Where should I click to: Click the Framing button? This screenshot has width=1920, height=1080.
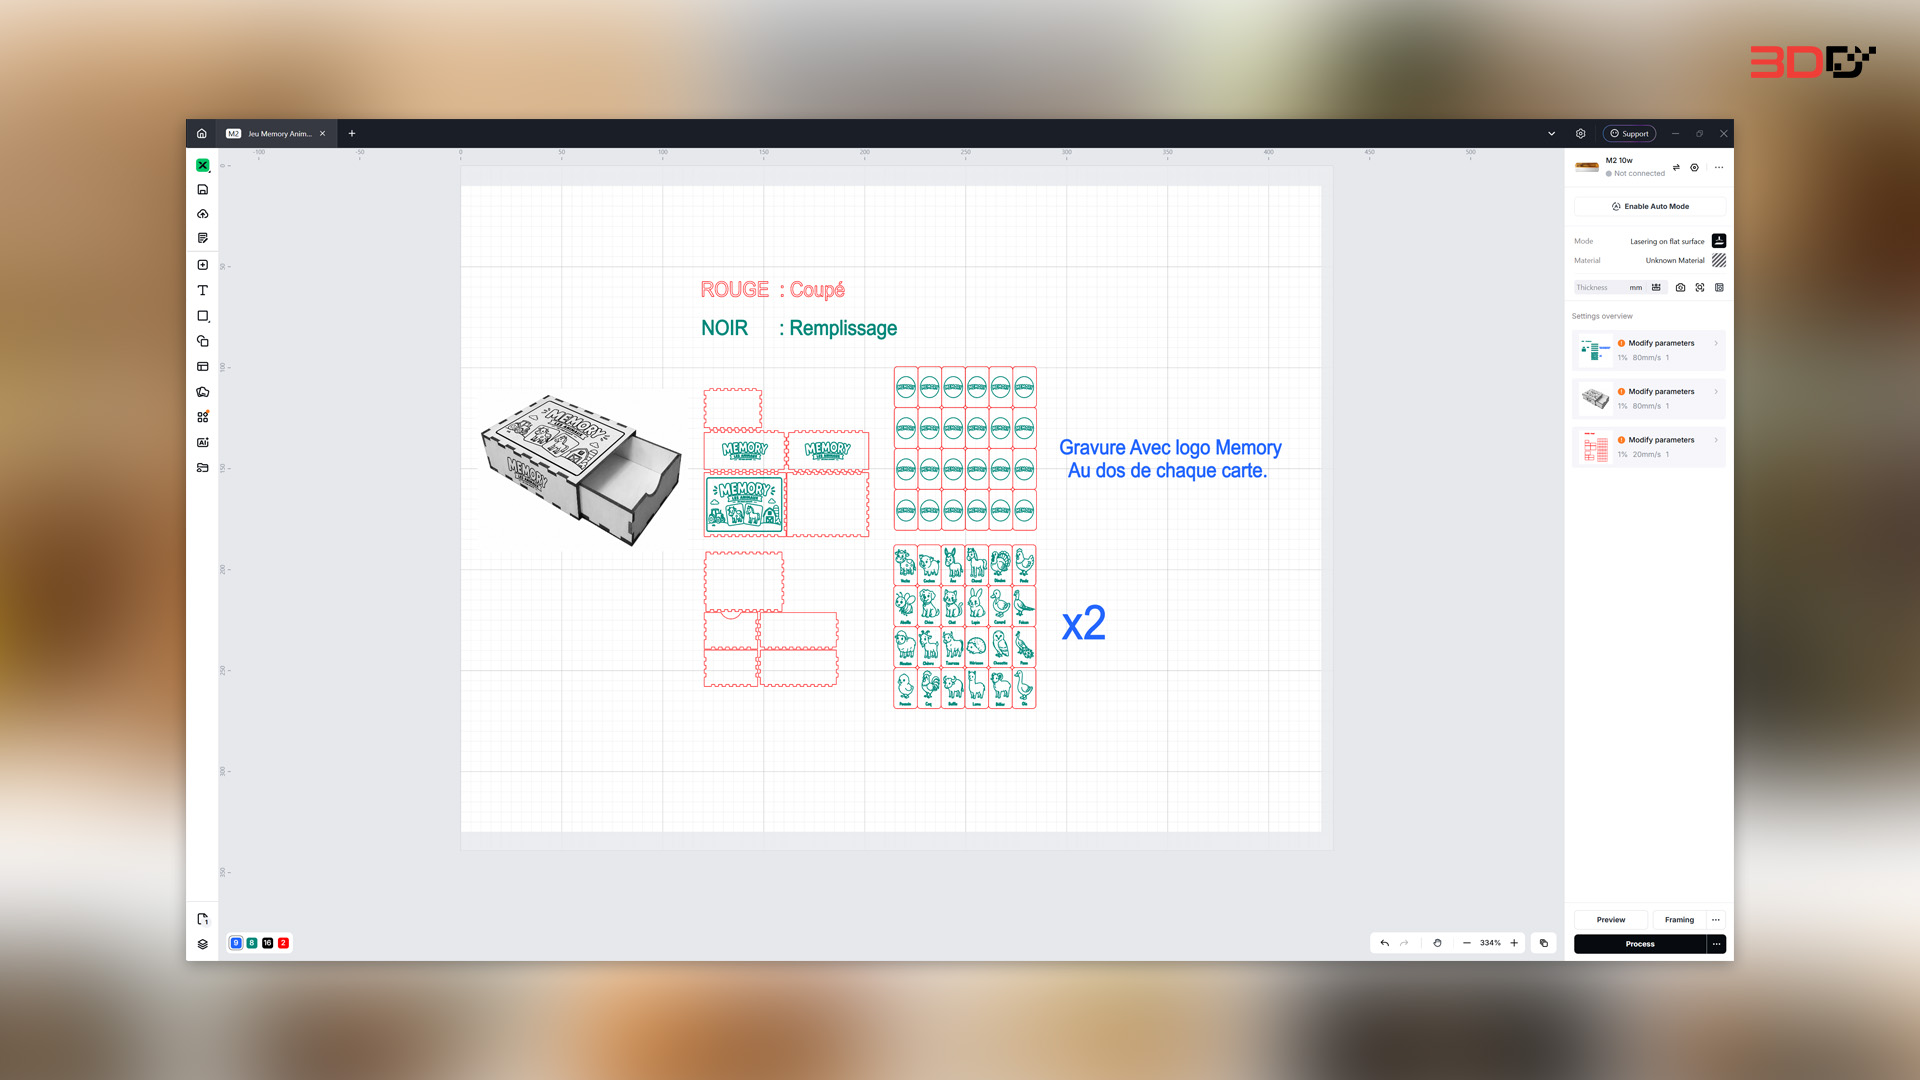(x=1680, y=920)
